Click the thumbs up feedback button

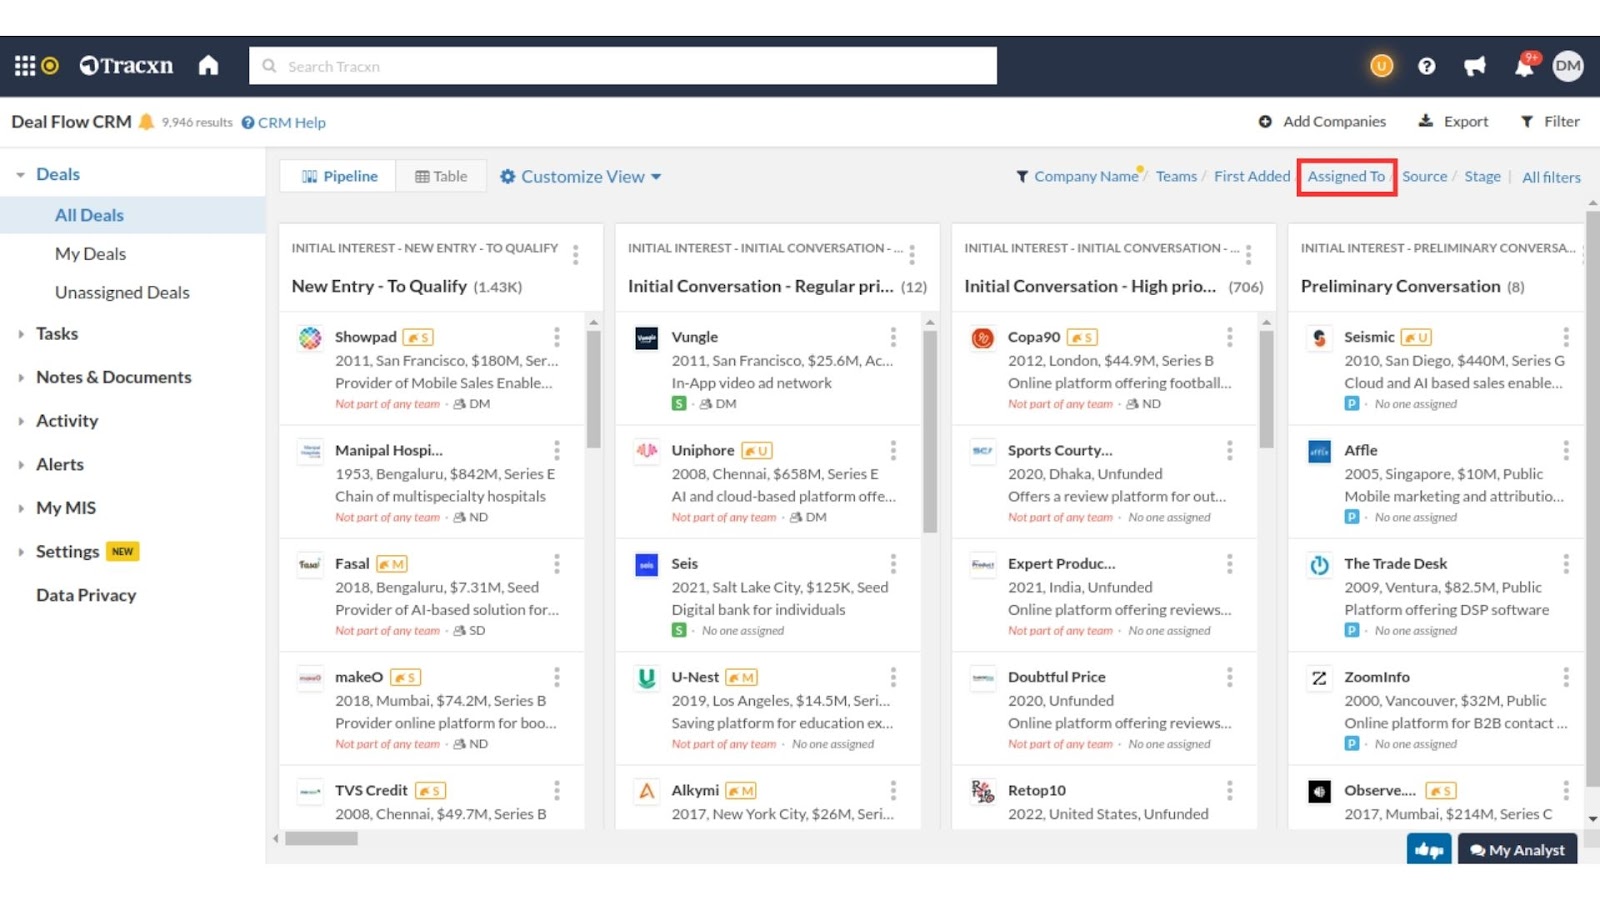[1428, 850]
